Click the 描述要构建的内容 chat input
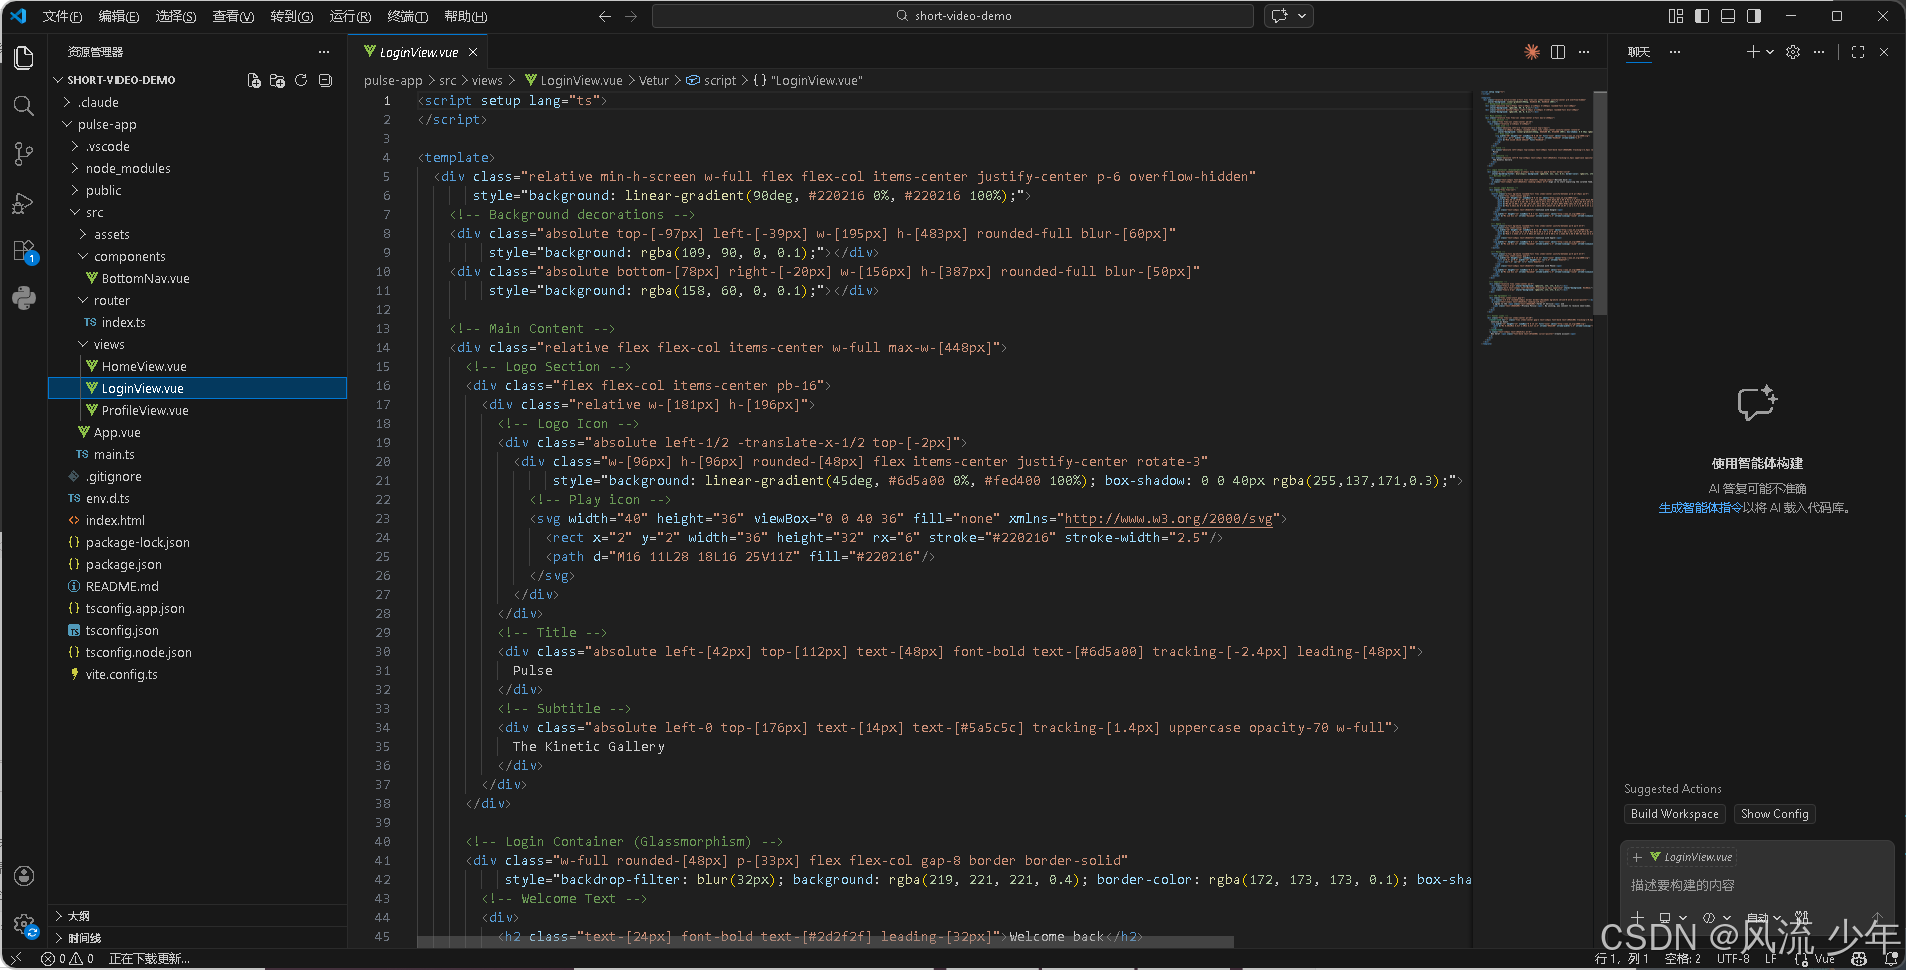The width and height of the screenshot is (1906, 970). point(1757,885)
